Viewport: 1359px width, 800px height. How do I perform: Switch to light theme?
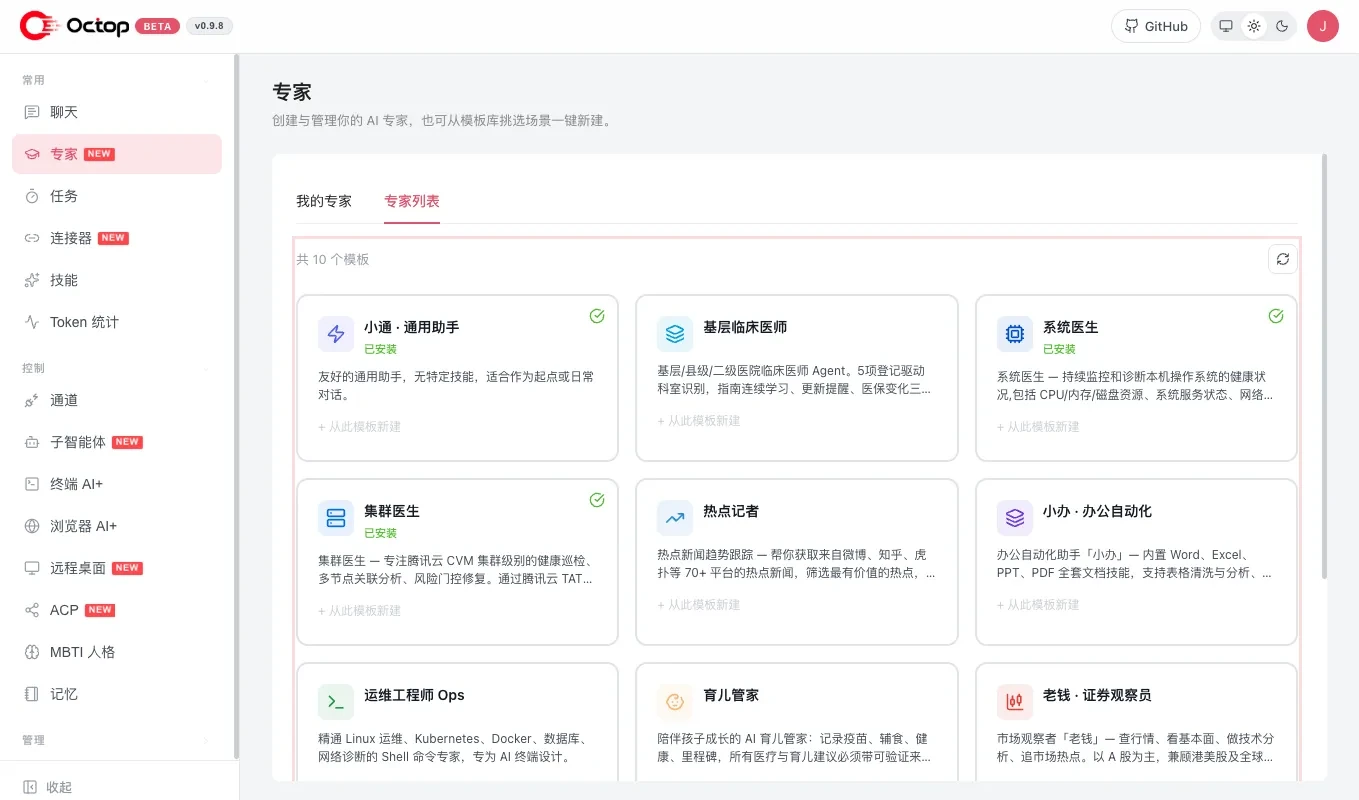point(1254,26)
